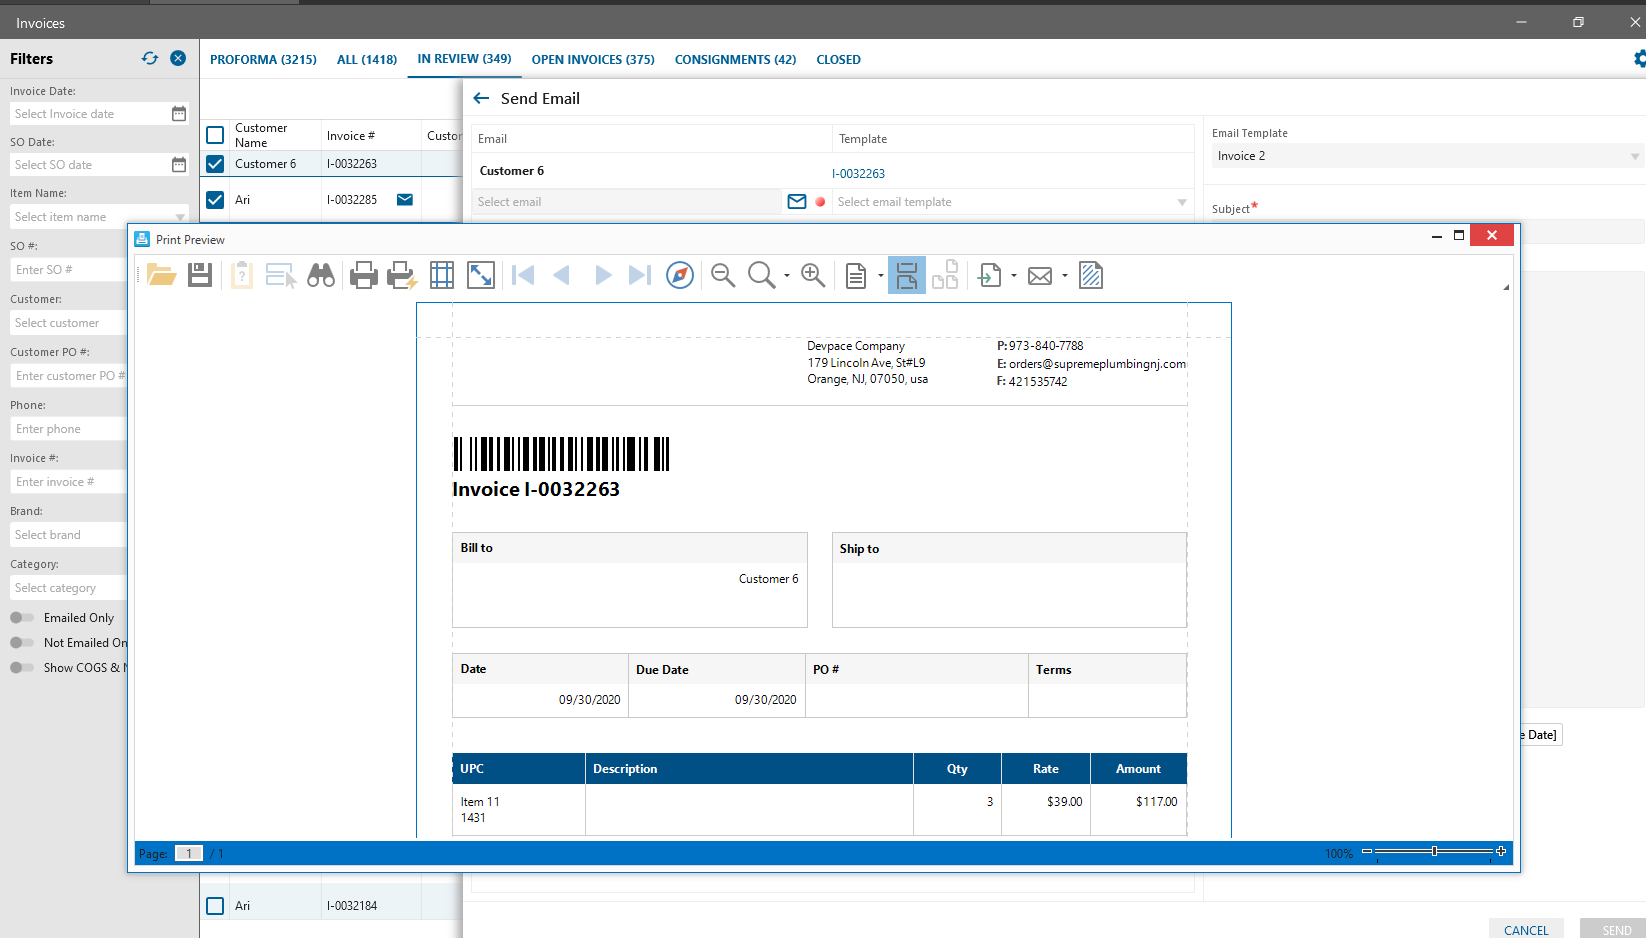Image resolution: width=1646 pixels, height=938 pixels.
Task: Click the Zoom Out magnifier icon
Action: [x=723, y=275]
